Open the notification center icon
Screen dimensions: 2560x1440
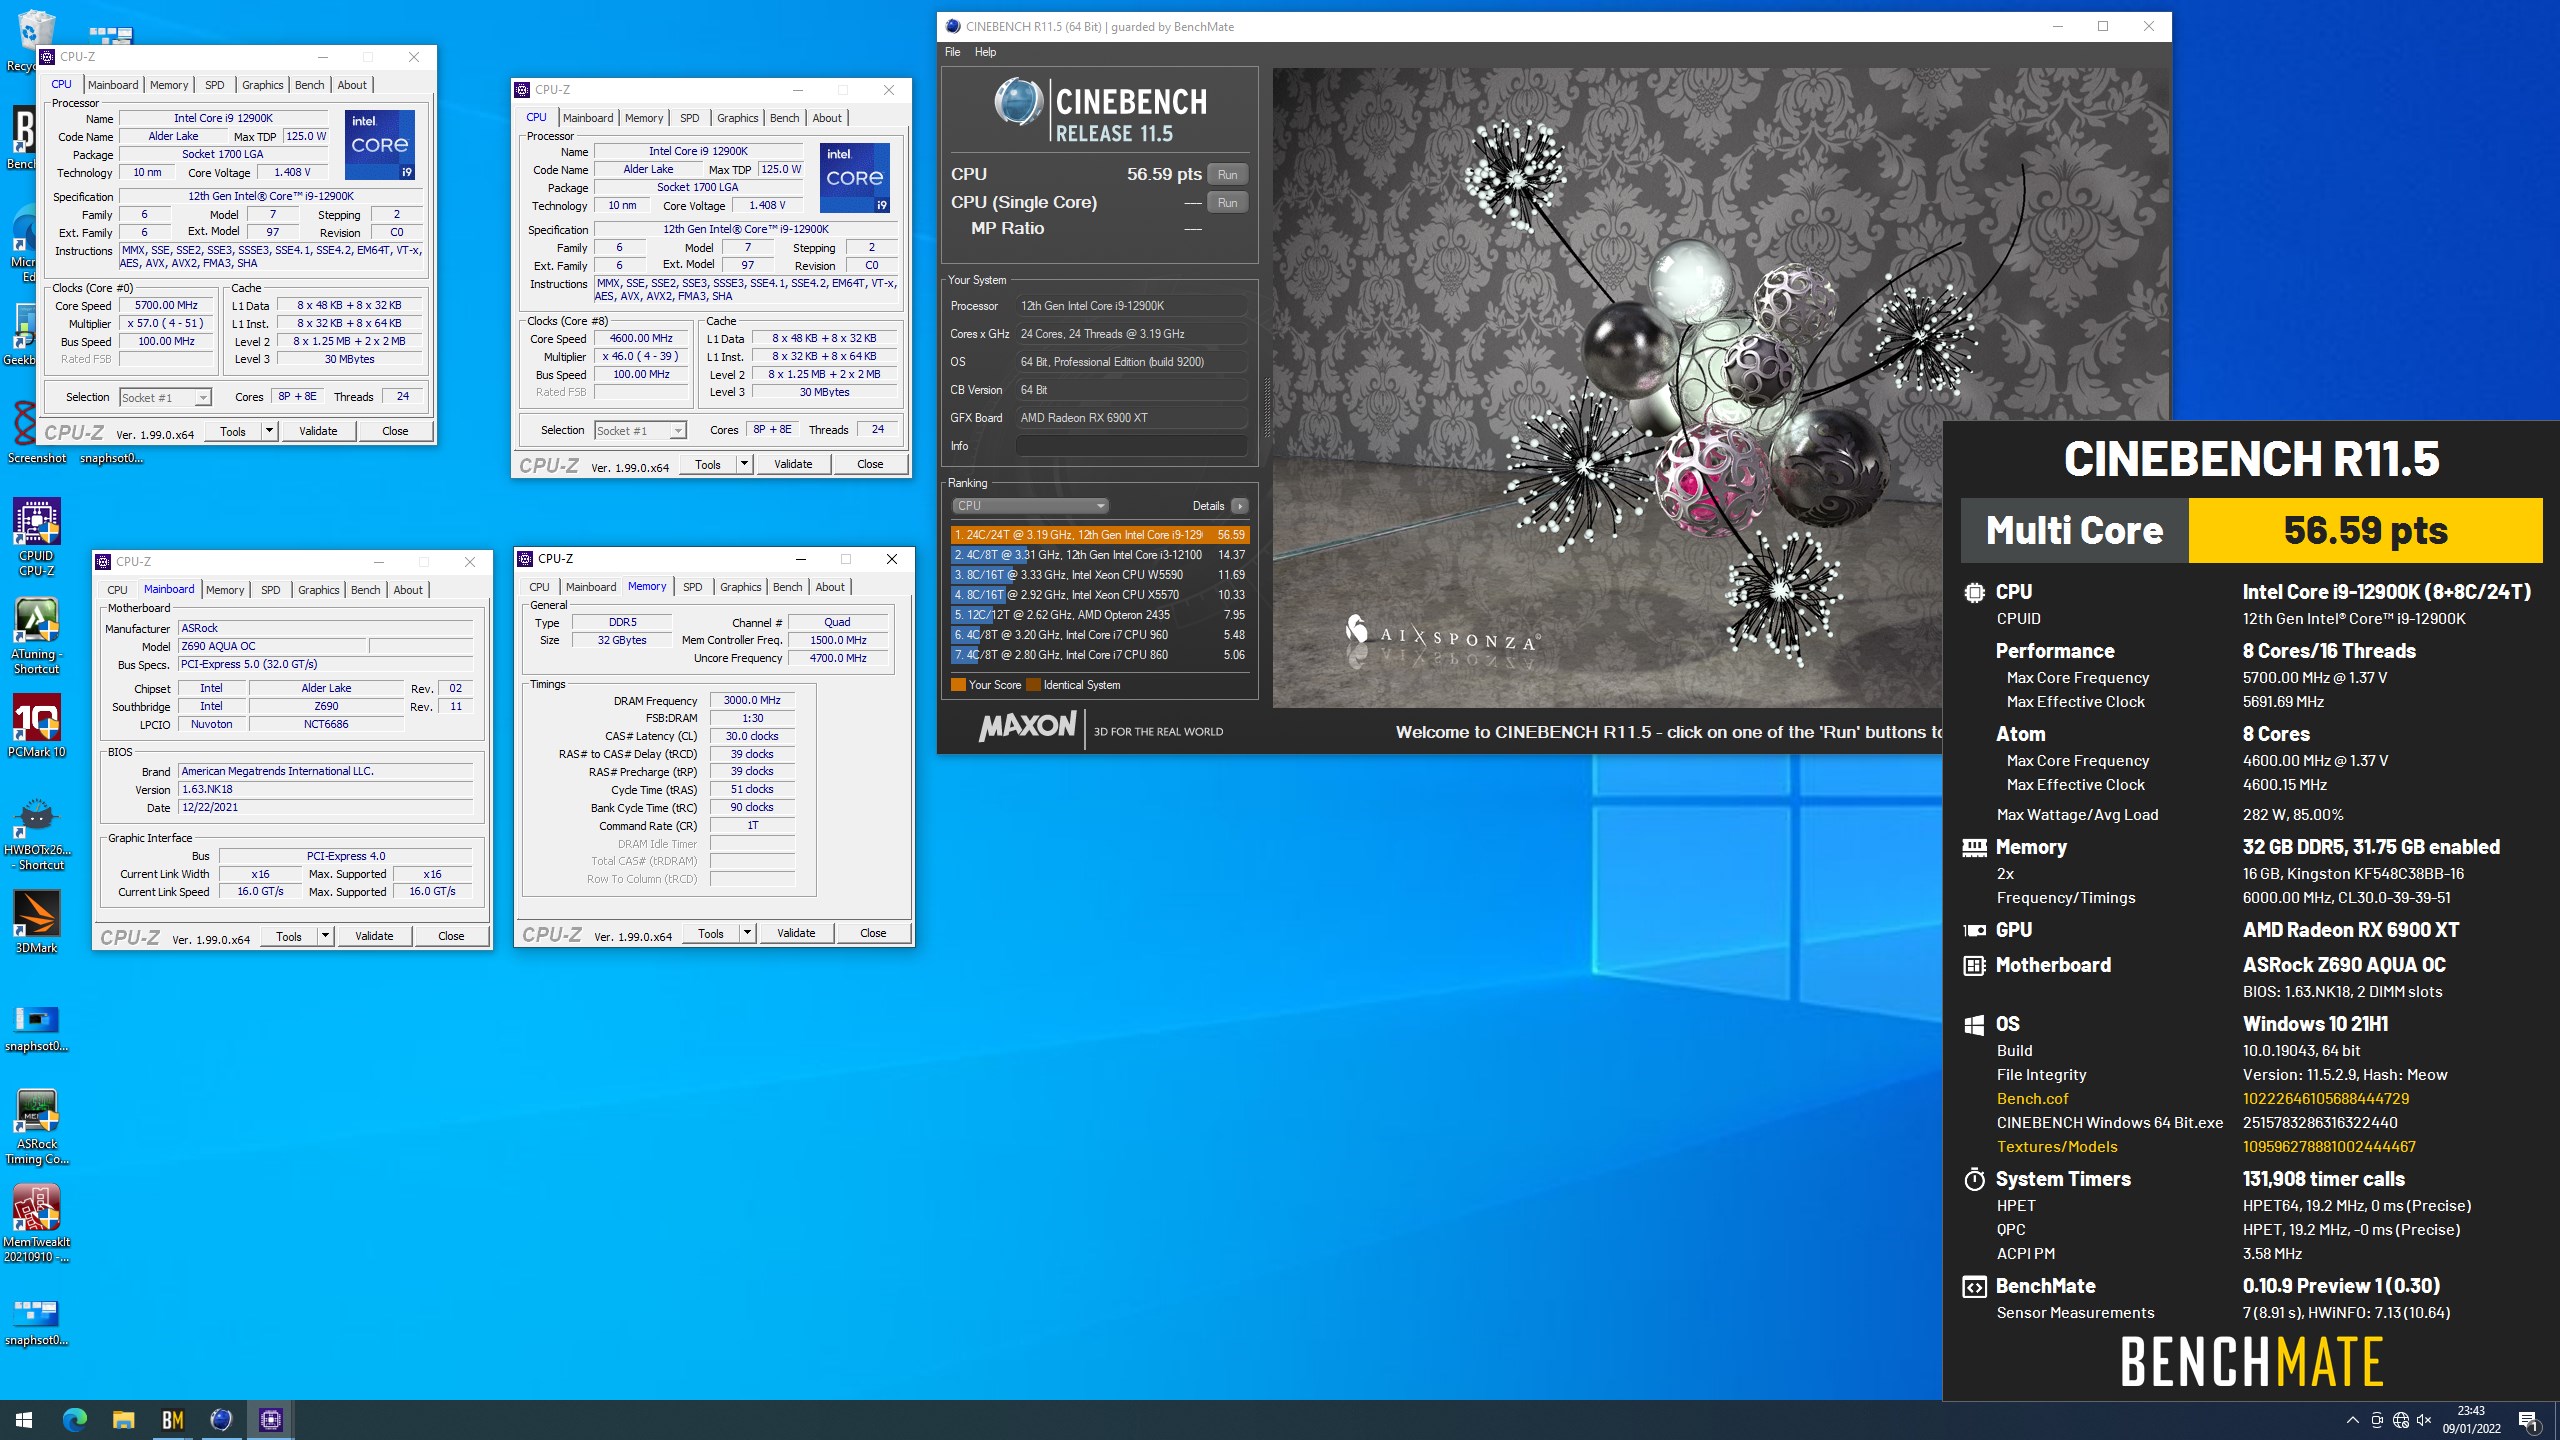(x=2528, y=1420)
